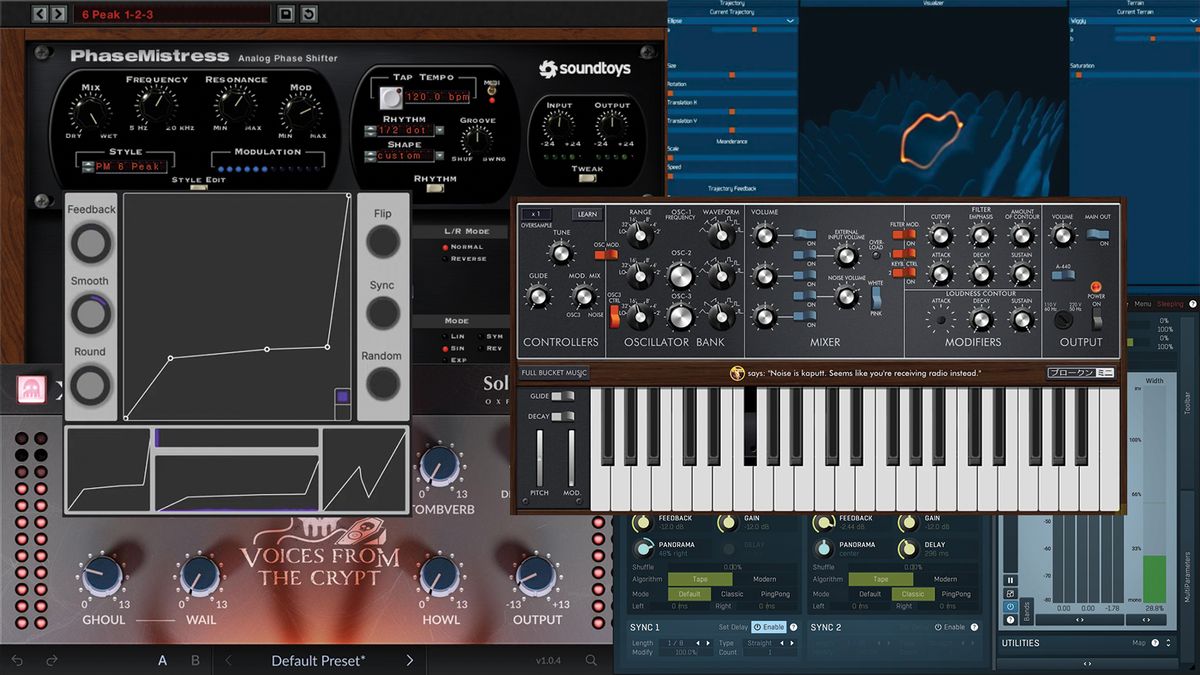Open the x1 oversample selector on synth

click(x=537, y=214)
